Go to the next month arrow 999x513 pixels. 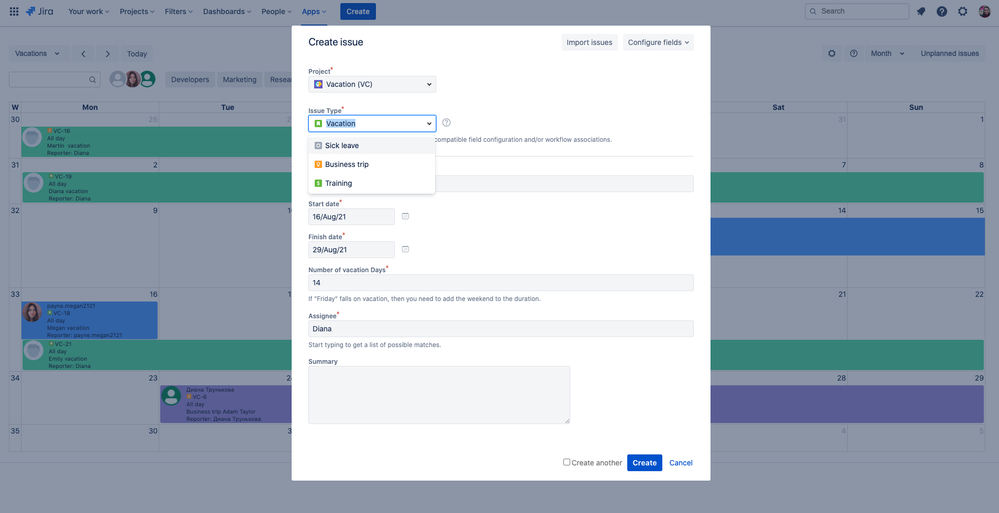tap(108, 54)
